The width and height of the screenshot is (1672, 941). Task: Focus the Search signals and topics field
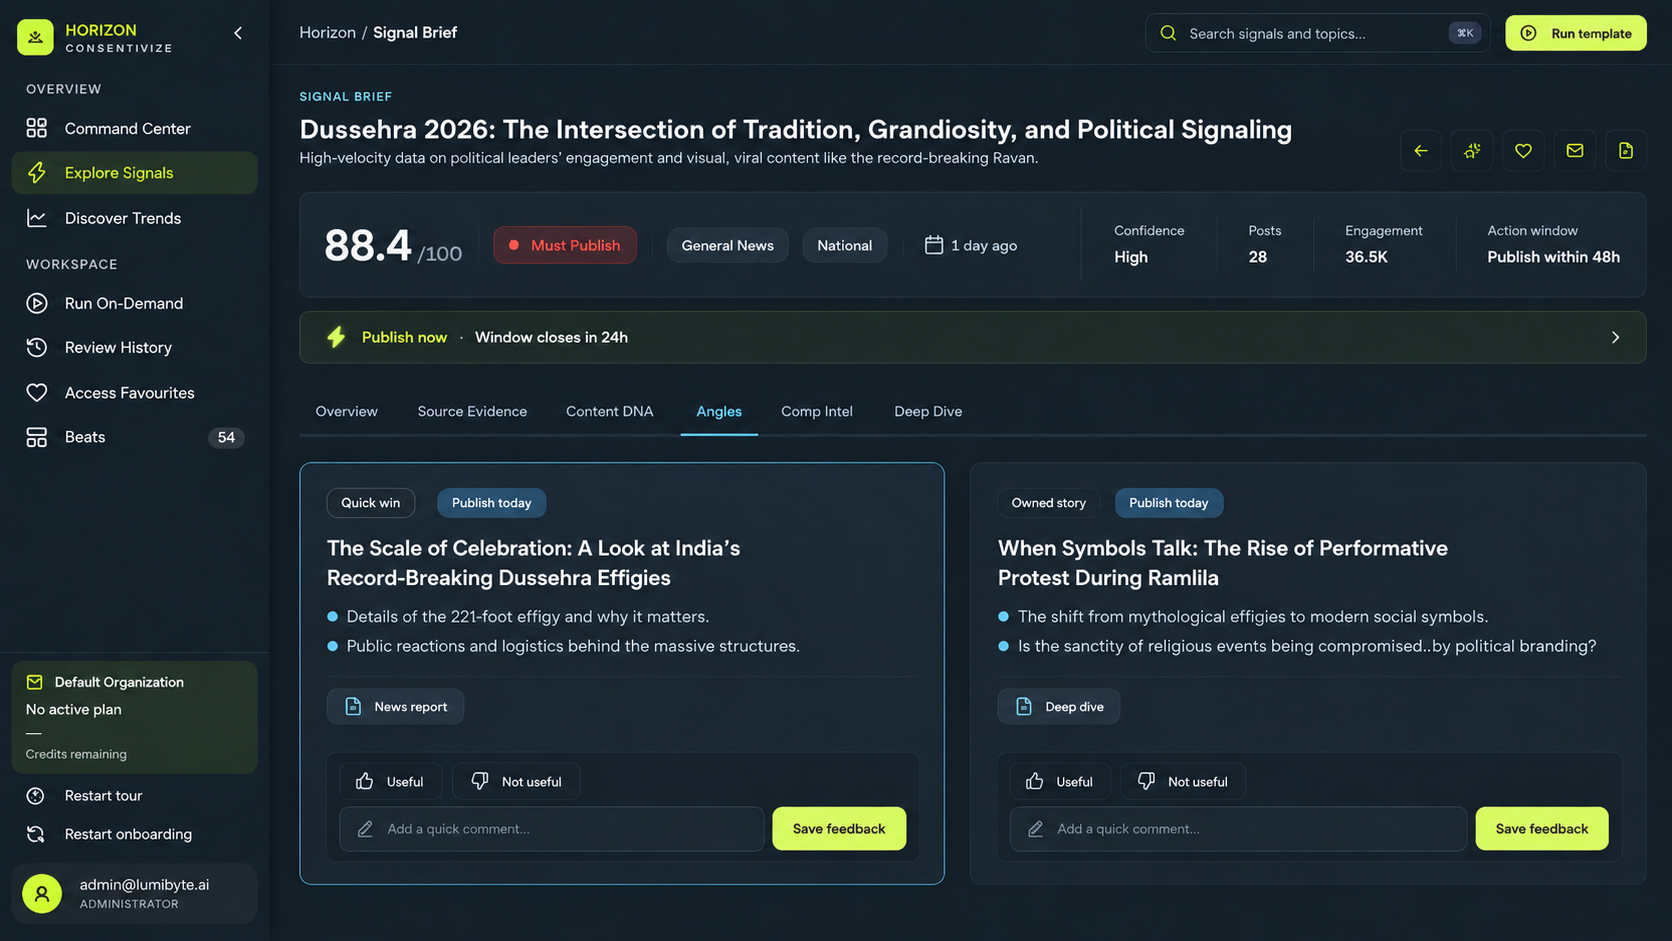(x=1317, y=33)
